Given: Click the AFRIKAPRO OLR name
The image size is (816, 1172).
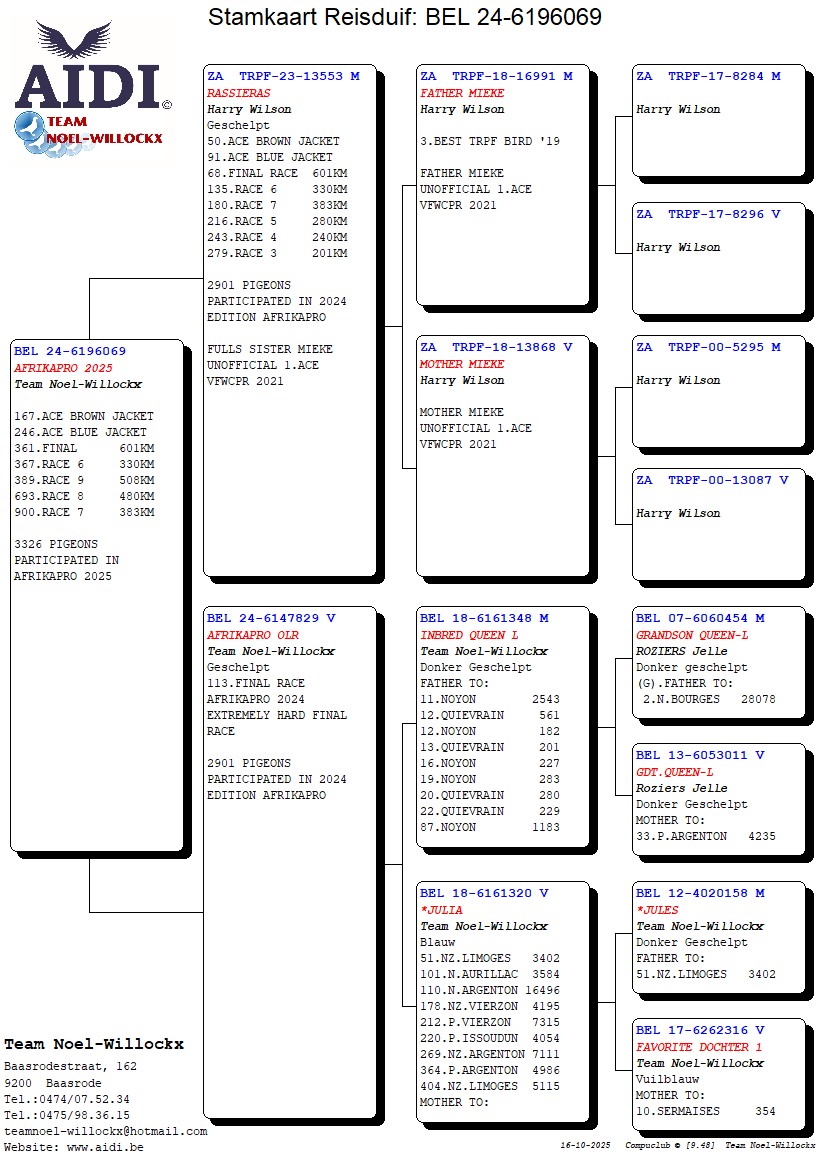Looking at the screenshot, I should pos(252,635).
